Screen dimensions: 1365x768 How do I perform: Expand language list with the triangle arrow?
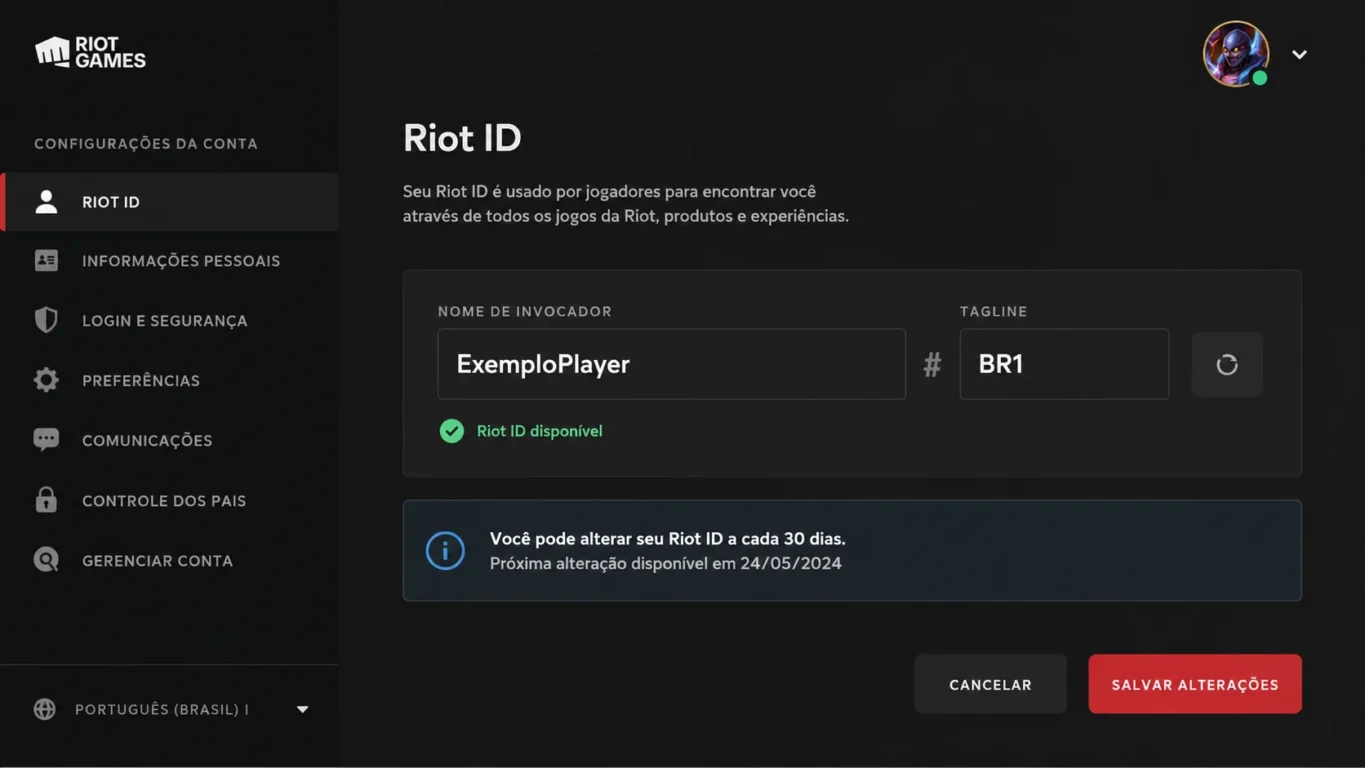tap(303, 710)
